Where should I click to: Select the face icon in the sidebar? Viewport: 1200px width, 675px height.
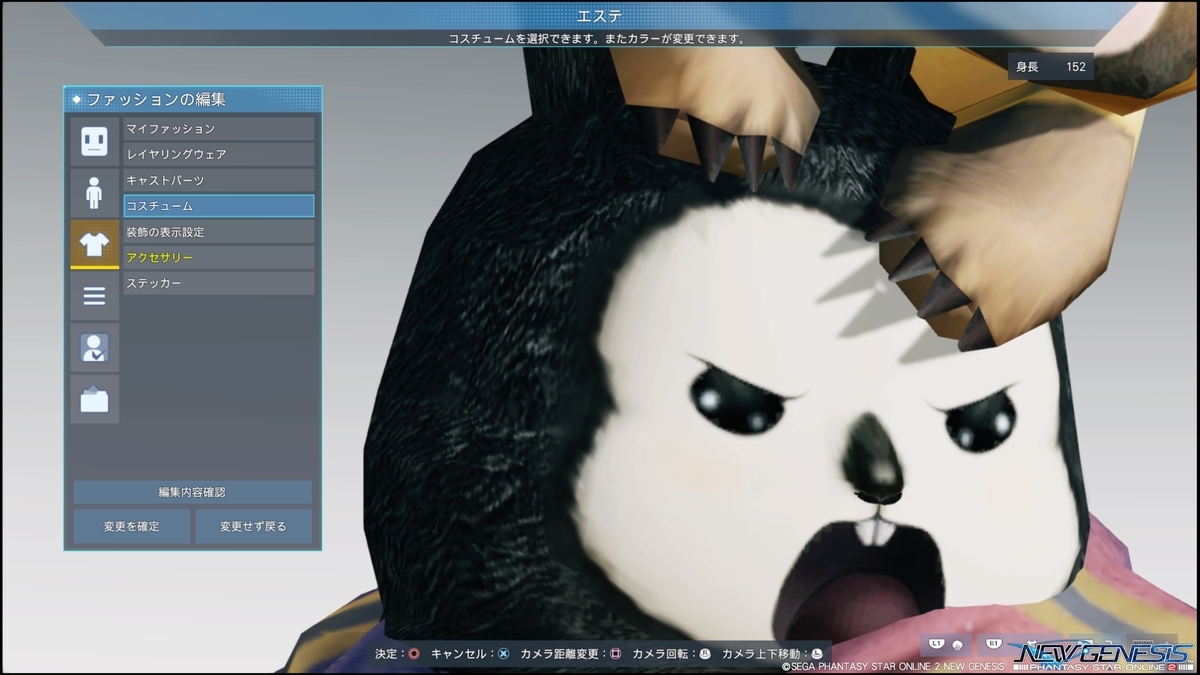[94, 141]
